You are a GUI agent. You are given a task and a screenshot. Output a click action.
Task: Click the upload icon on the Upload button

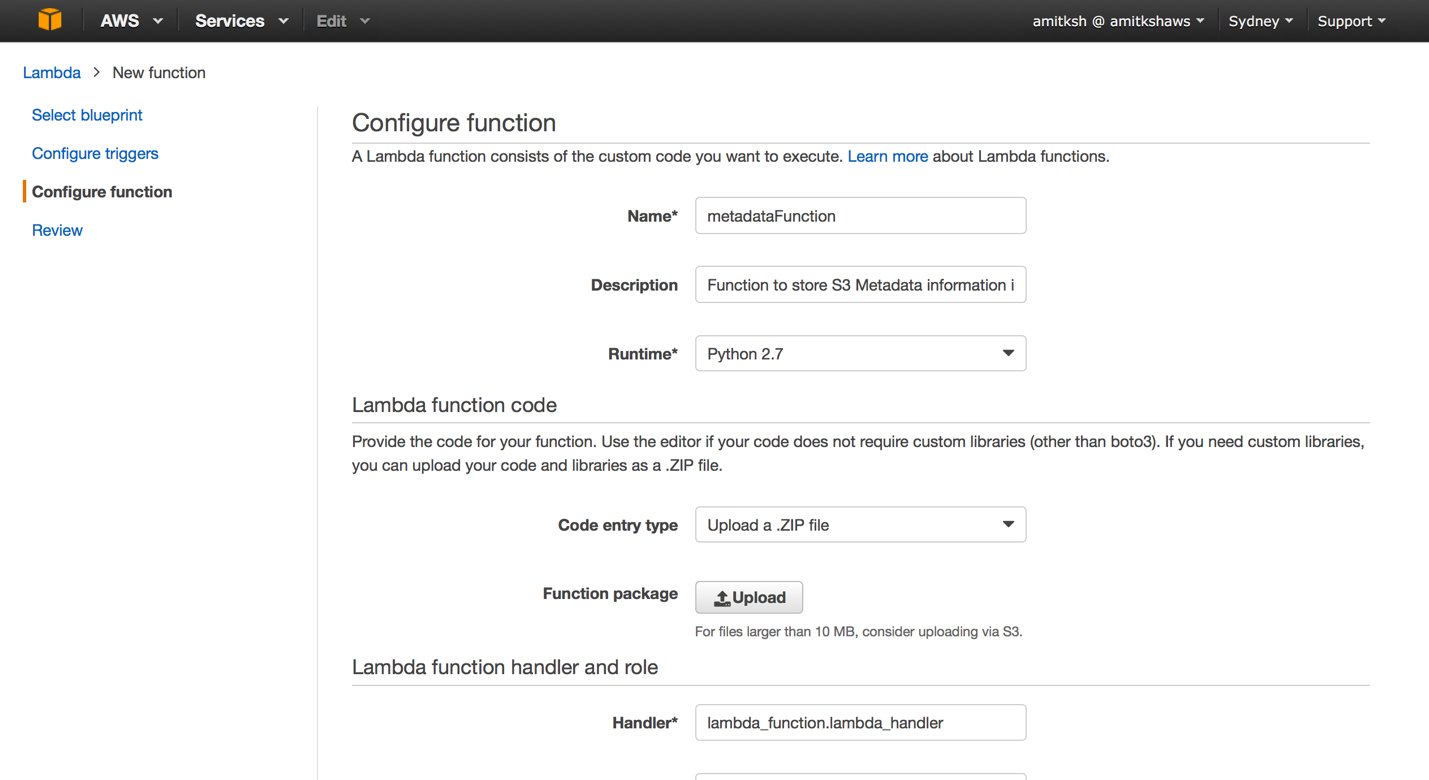click(x=722, y=597)
